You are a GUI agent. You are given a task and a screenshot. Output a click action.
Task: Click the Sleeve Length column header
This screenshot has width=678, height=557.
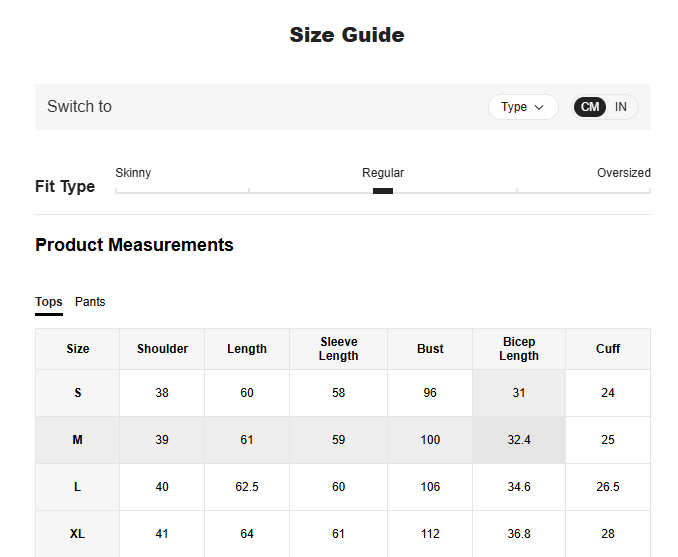tap(338, 349)
